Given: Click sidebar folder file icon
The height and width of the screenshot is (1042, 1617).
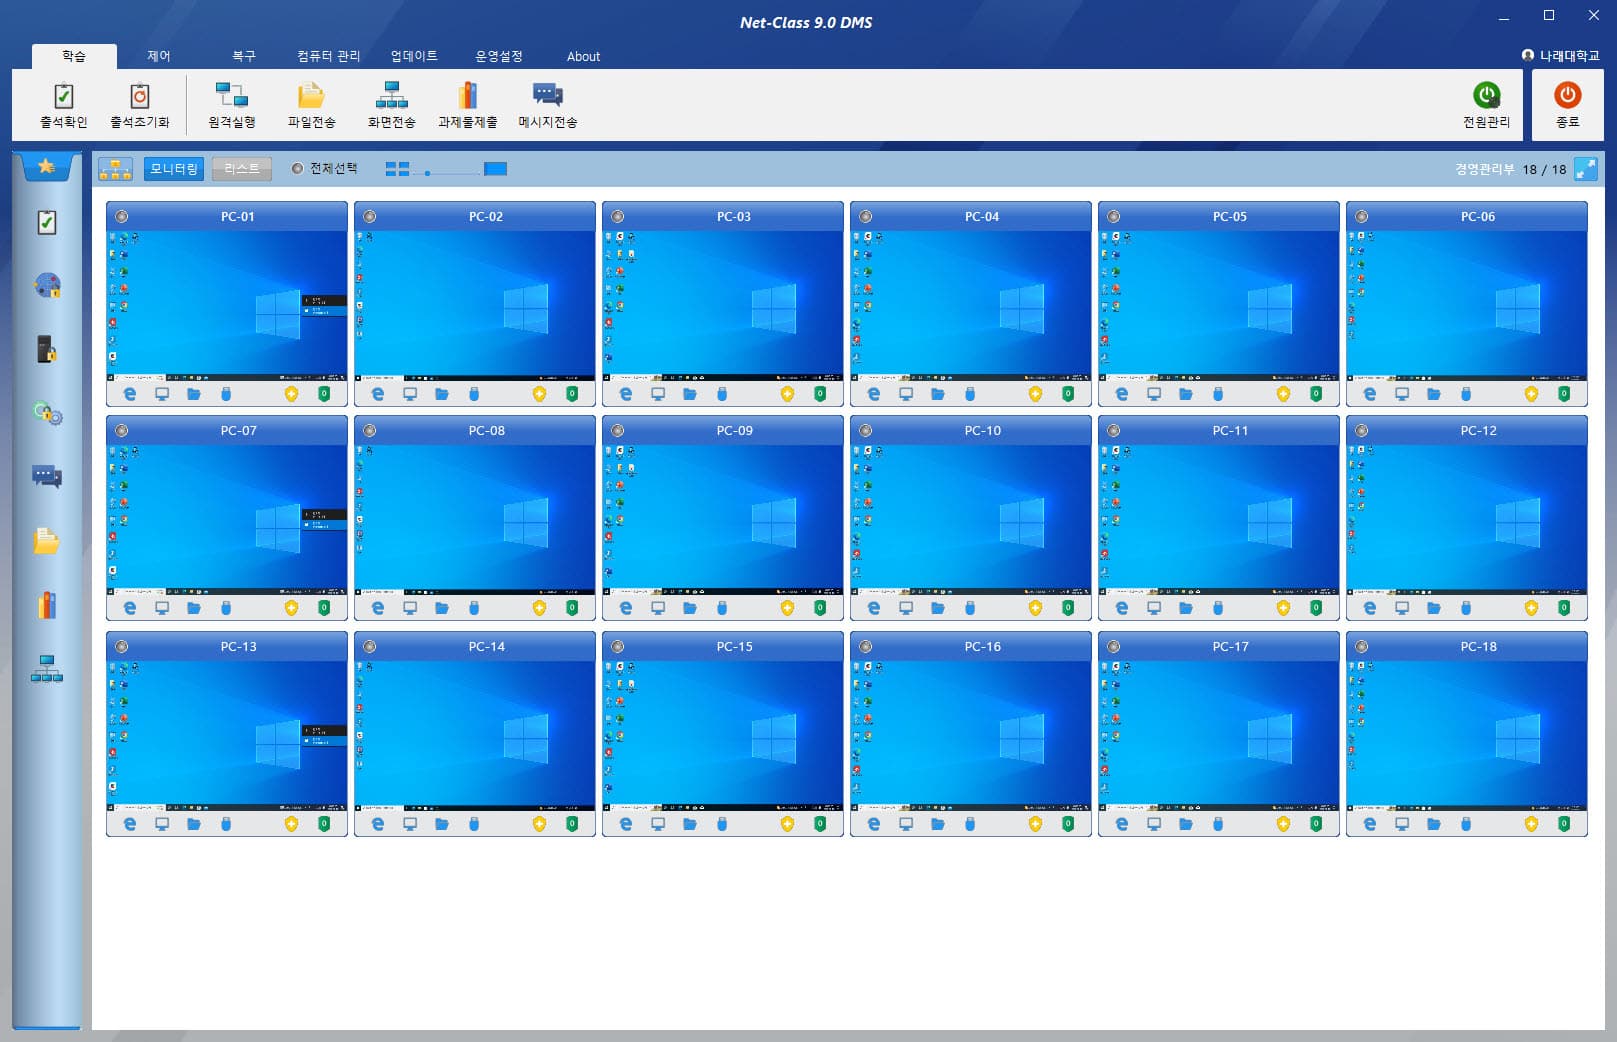Looking at the screenshot, I should 47,541.
